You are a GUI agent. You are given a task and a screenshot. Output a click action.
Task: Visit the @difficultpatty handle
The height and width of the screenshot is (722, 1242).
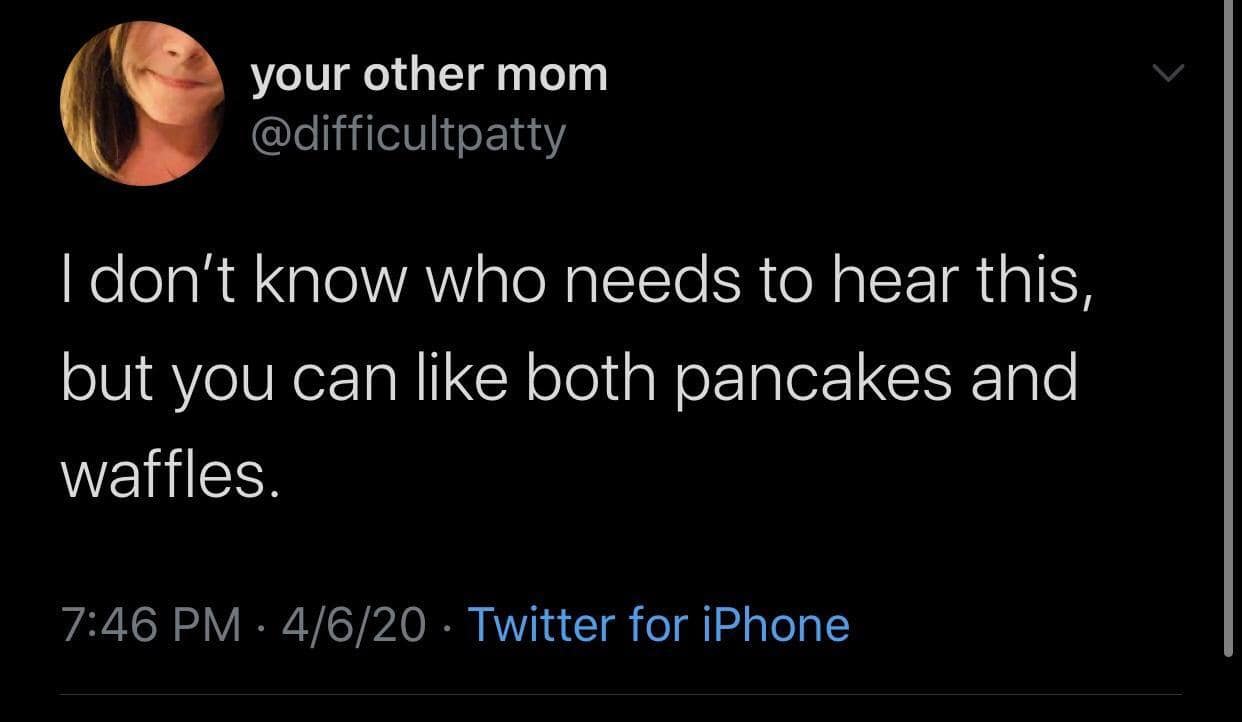(407, 132)
